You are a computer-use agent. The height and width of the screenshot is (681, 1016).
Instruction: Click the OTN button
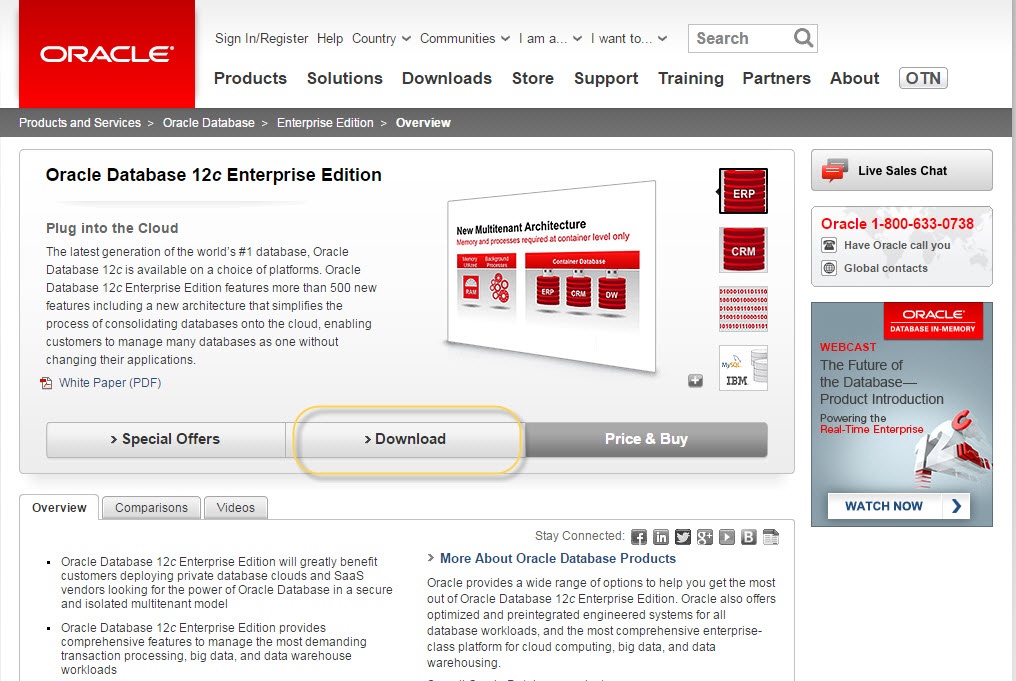pyautogui.click(x=923, y=78)
